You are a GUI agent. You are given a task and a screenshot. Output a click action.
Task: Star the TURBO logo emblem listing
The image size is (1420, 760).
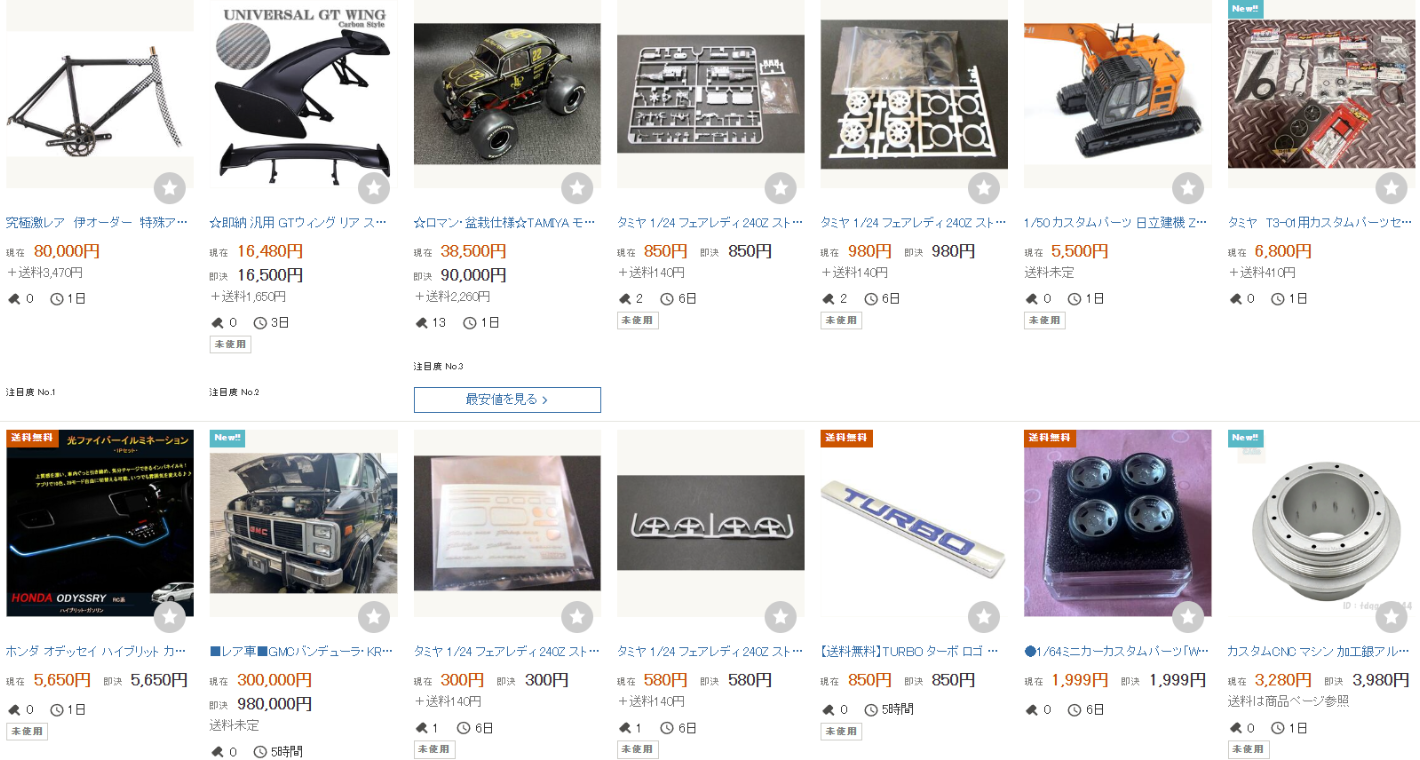point(984,617)
